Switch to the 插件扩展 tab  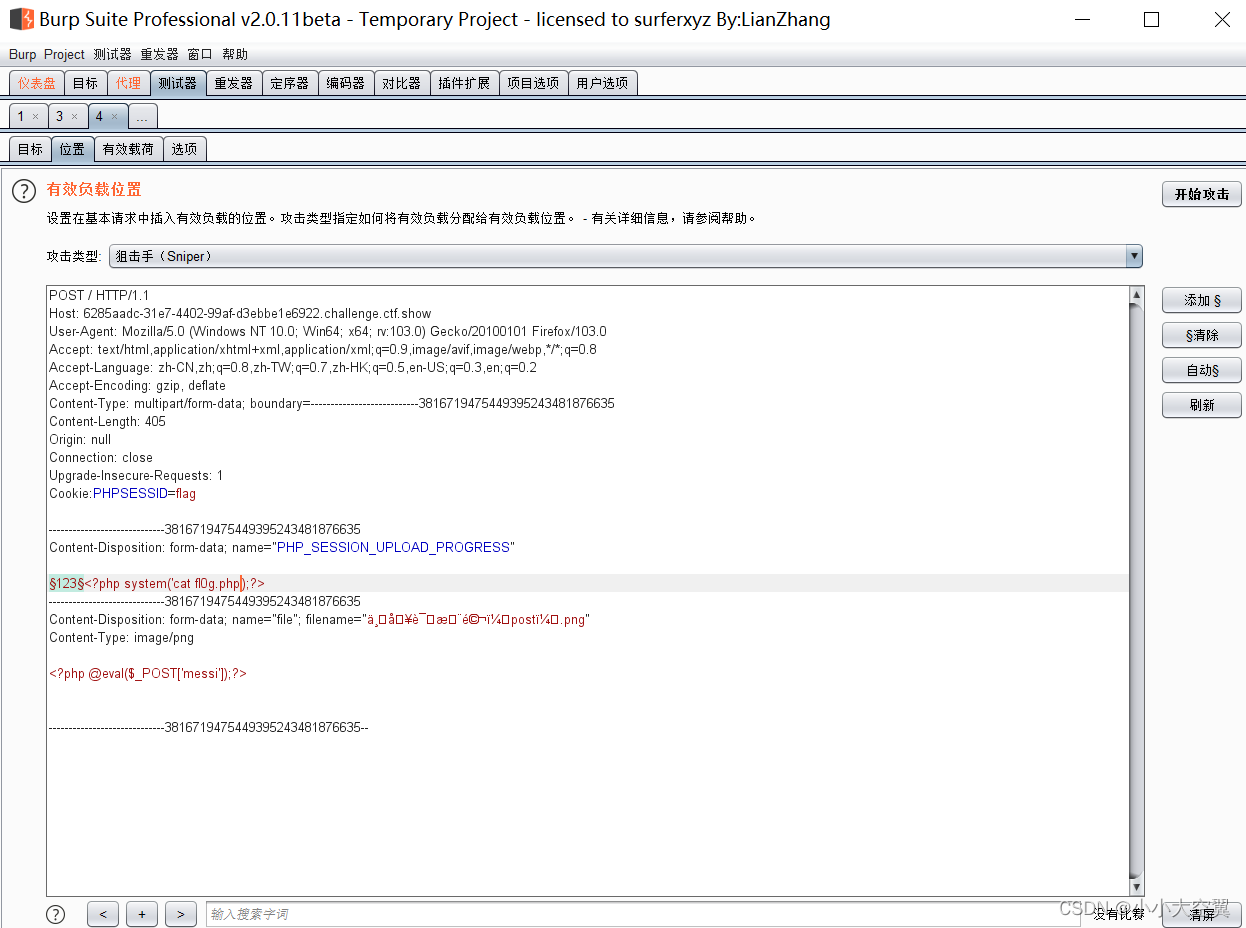click(x=465, y=83)
